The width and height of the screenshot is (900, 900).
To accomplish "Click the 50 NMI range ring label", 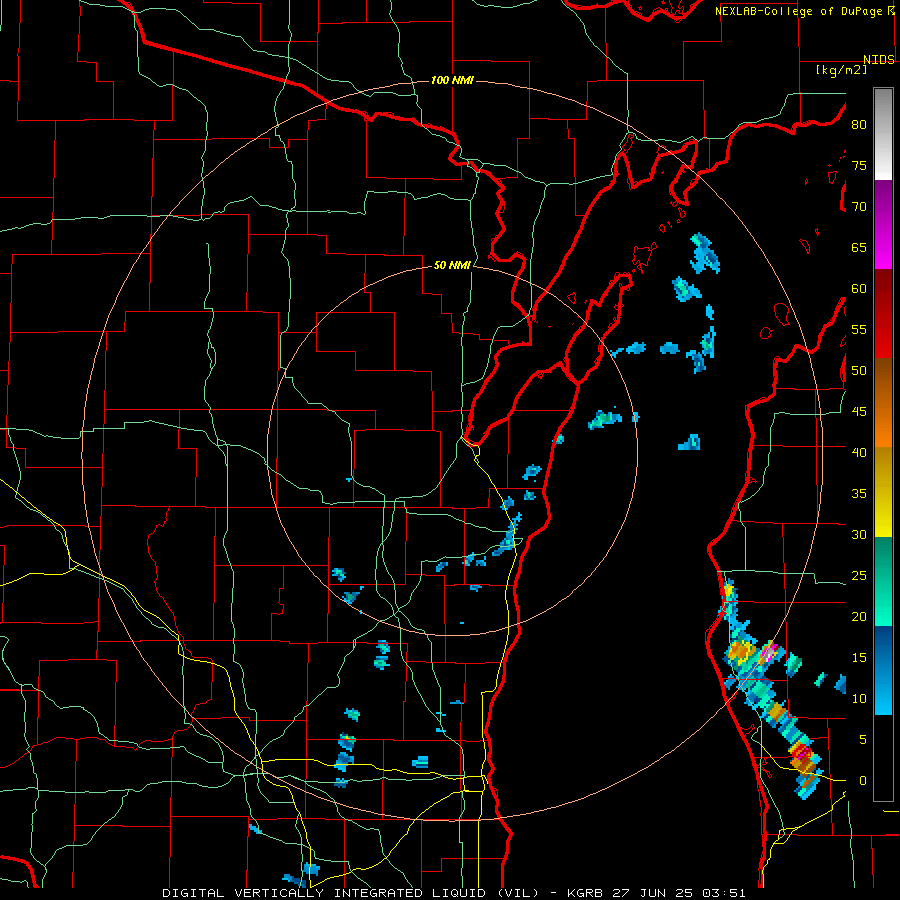I will (452, 265).
